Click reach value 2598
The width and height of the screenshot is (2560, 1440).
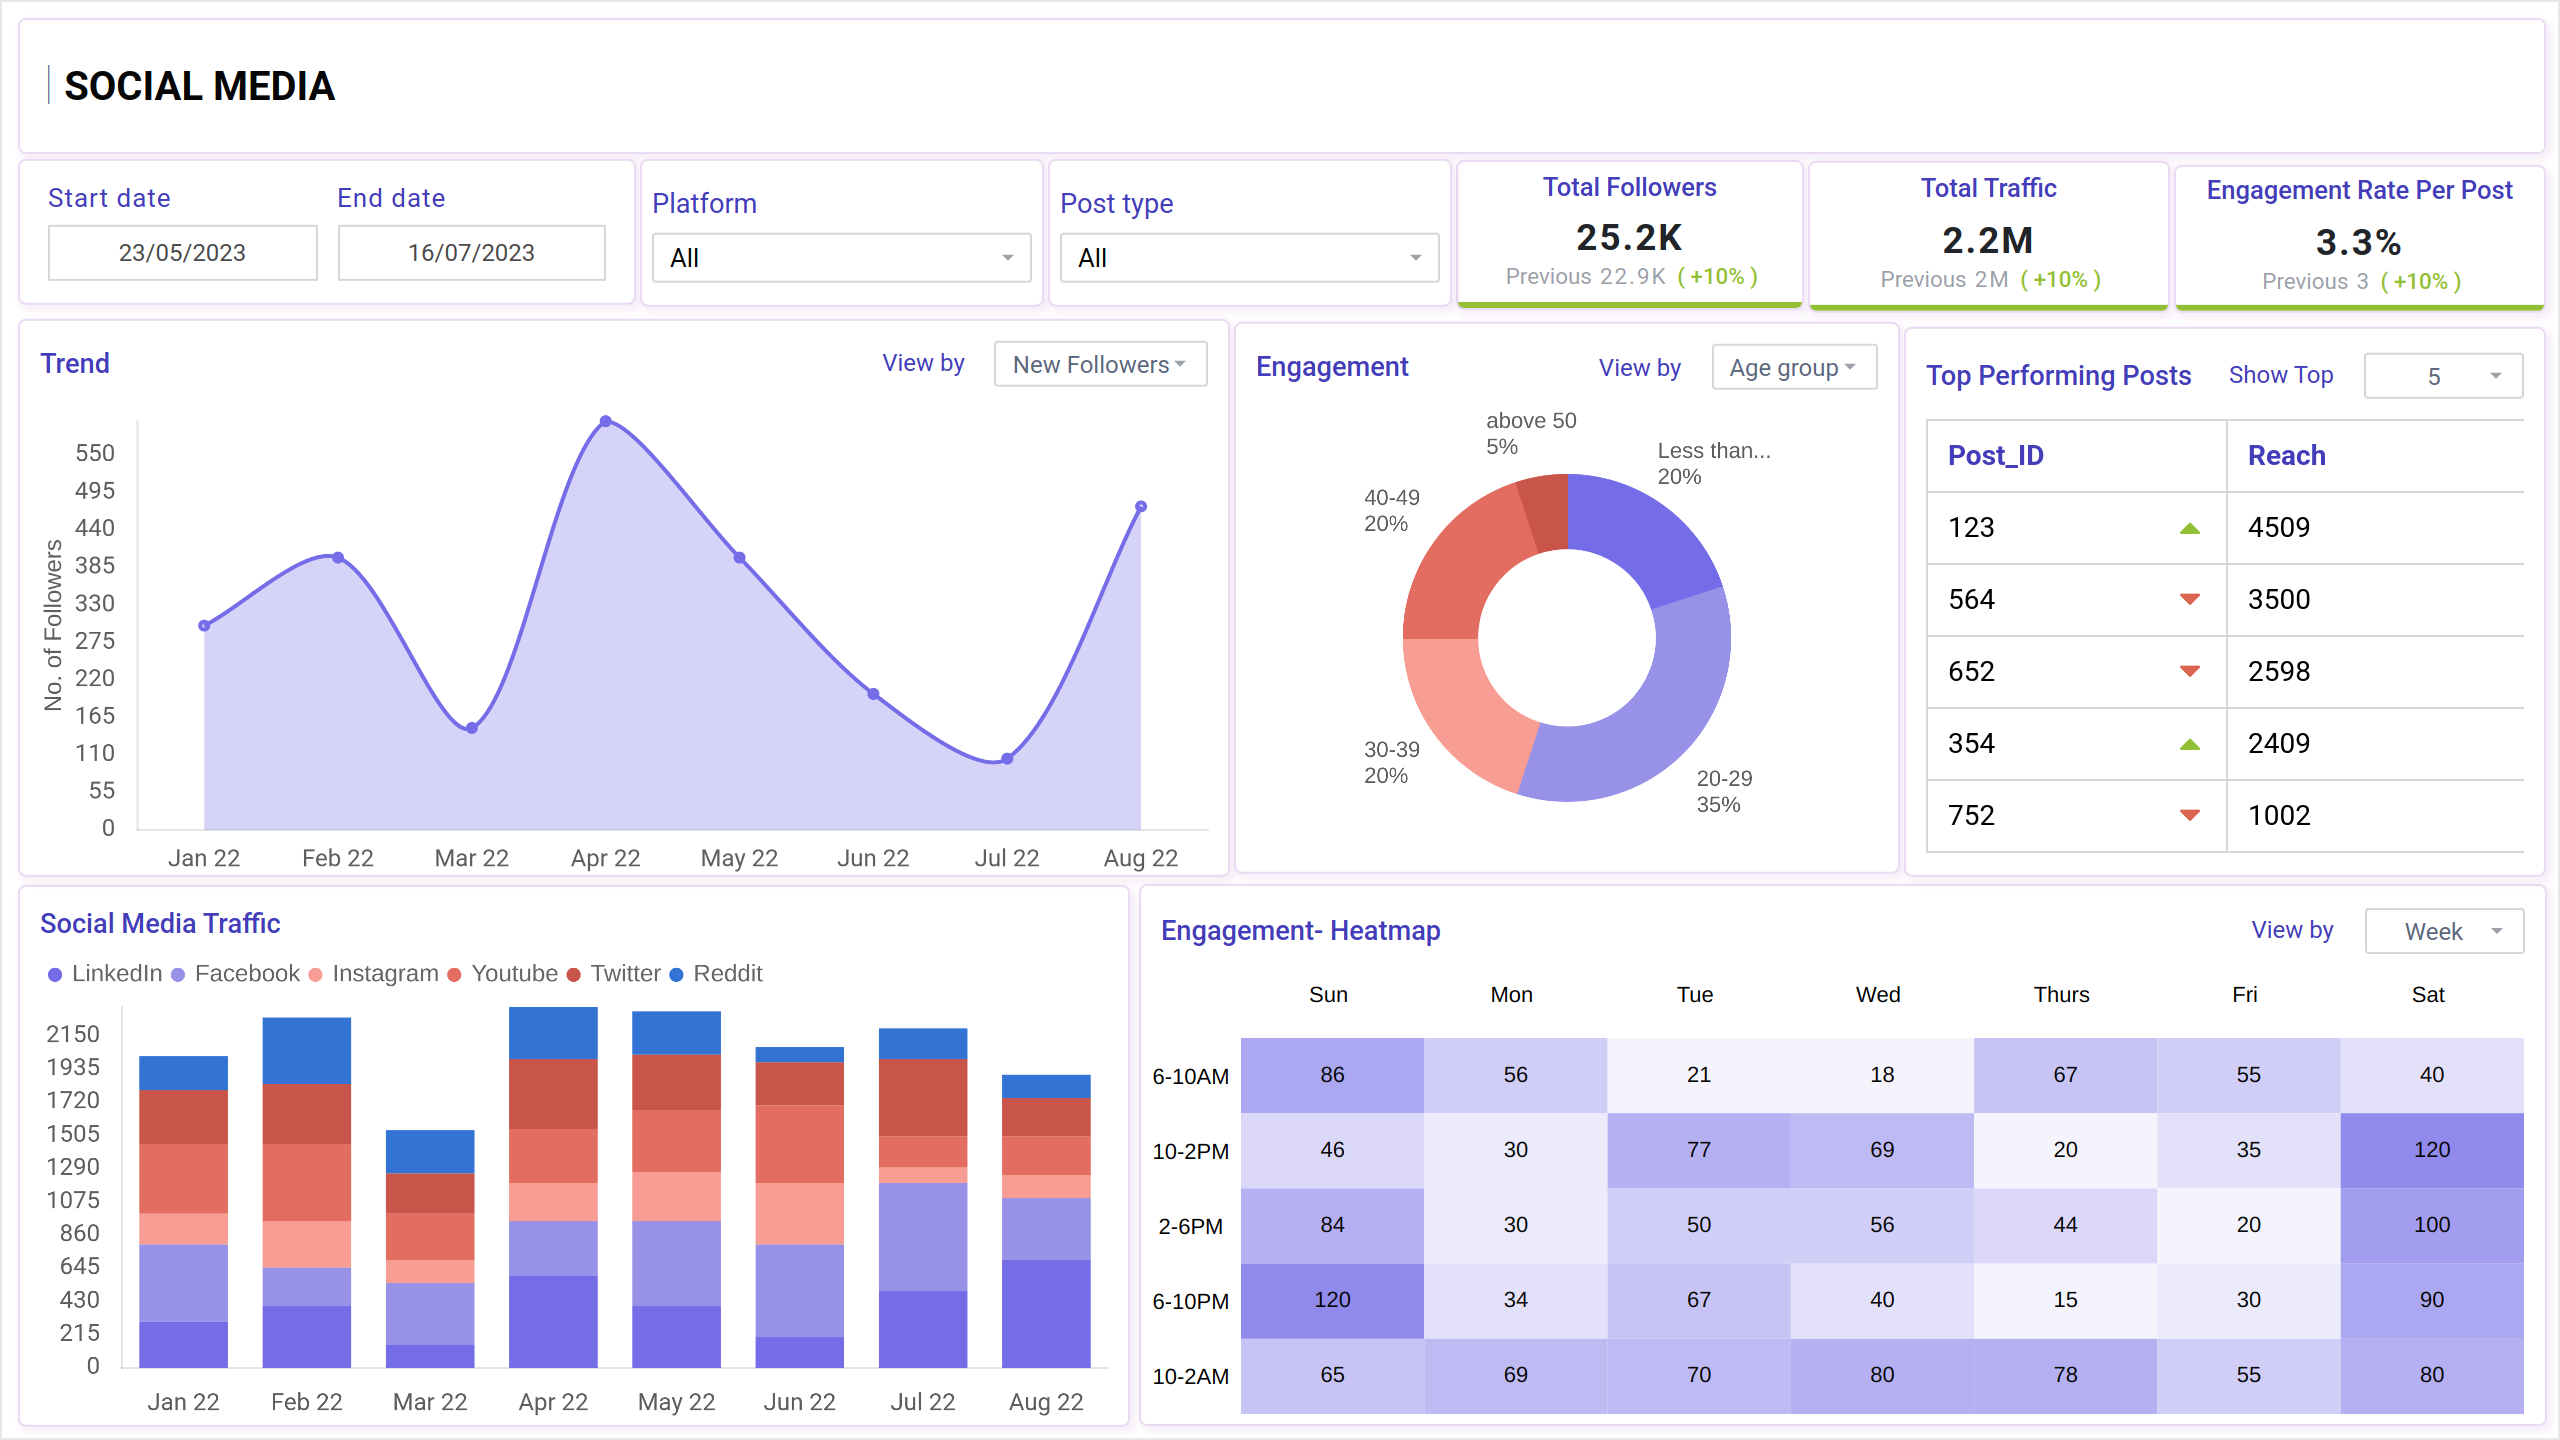(x=2279, y=672)
